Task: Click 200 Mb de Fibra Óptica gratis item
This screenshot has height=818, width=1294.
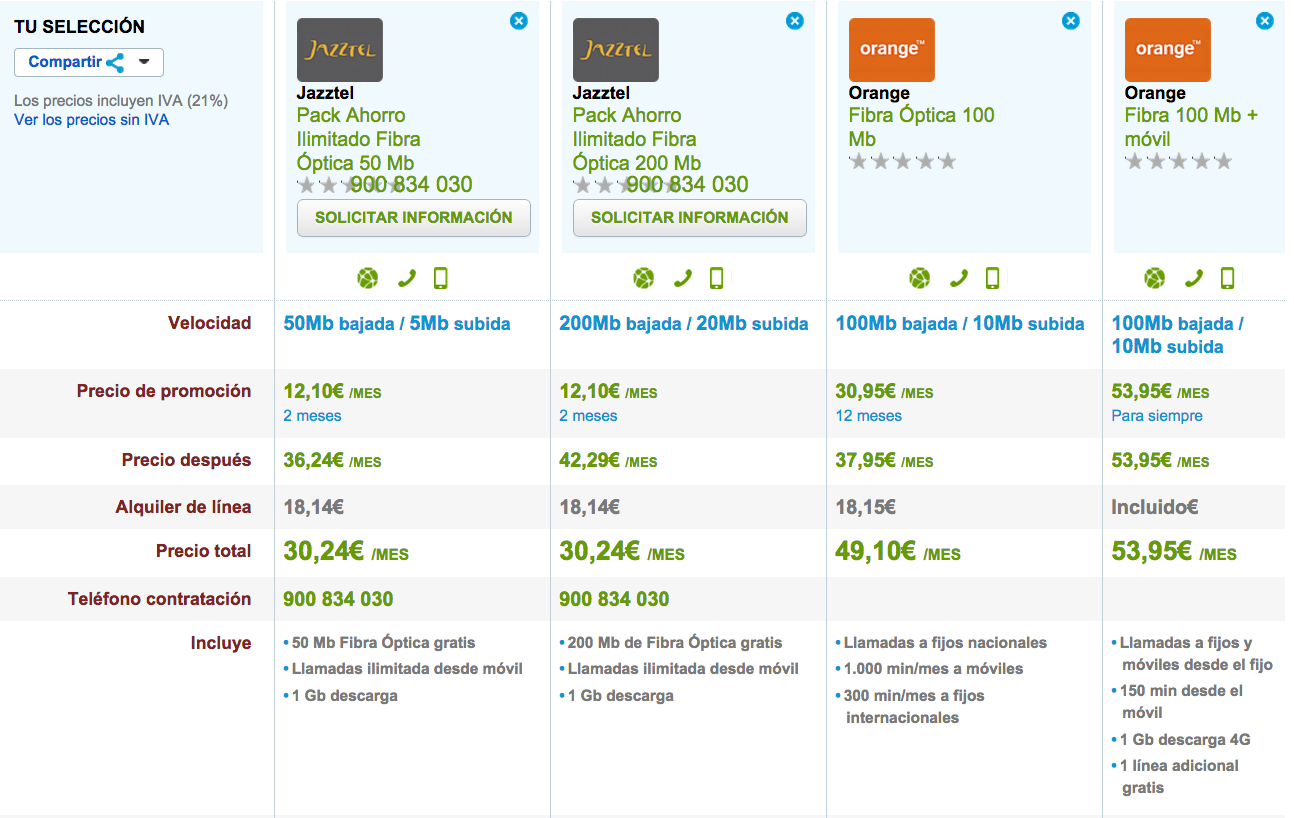Action: [x=675, y=643]
